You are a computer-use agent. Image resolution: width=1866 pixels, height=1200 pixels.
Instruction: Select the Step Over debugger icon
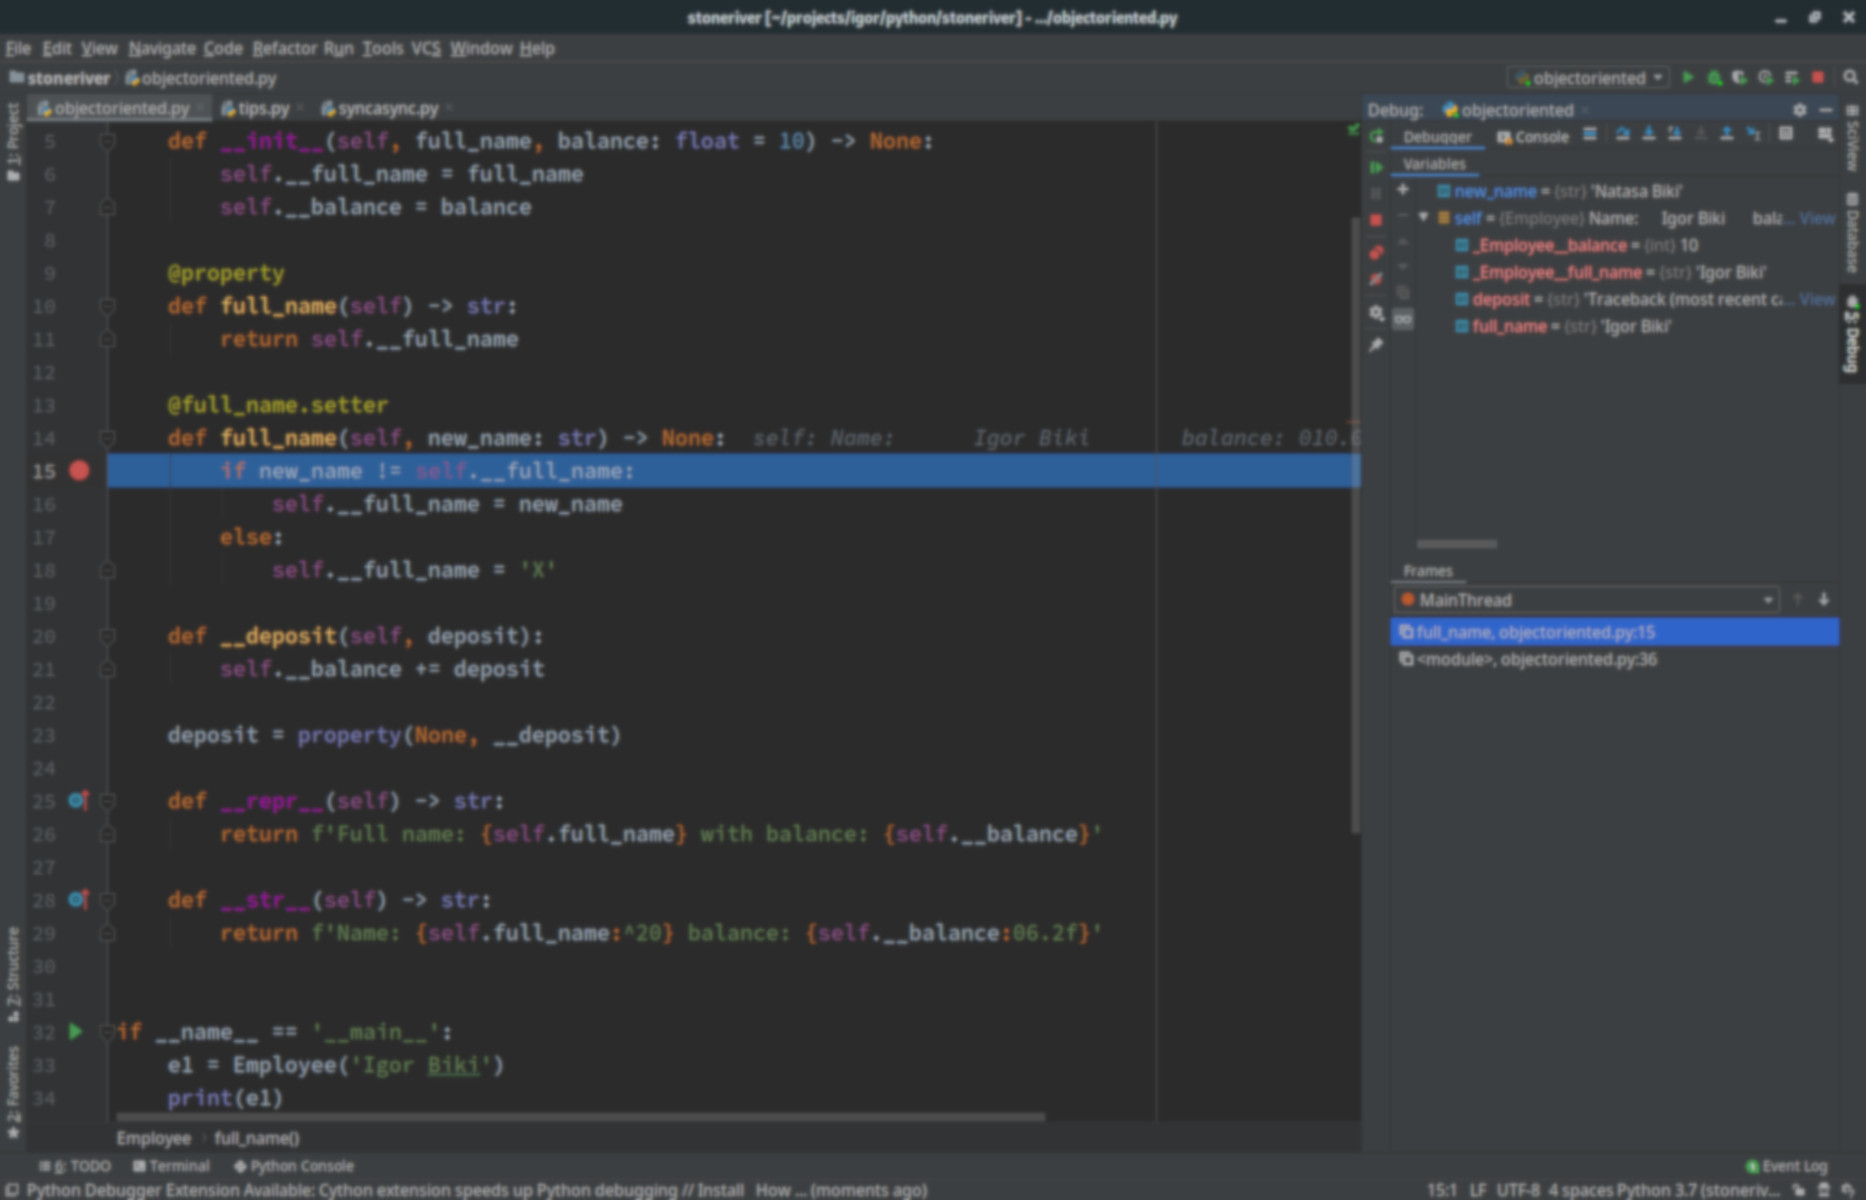[1623, 134]
